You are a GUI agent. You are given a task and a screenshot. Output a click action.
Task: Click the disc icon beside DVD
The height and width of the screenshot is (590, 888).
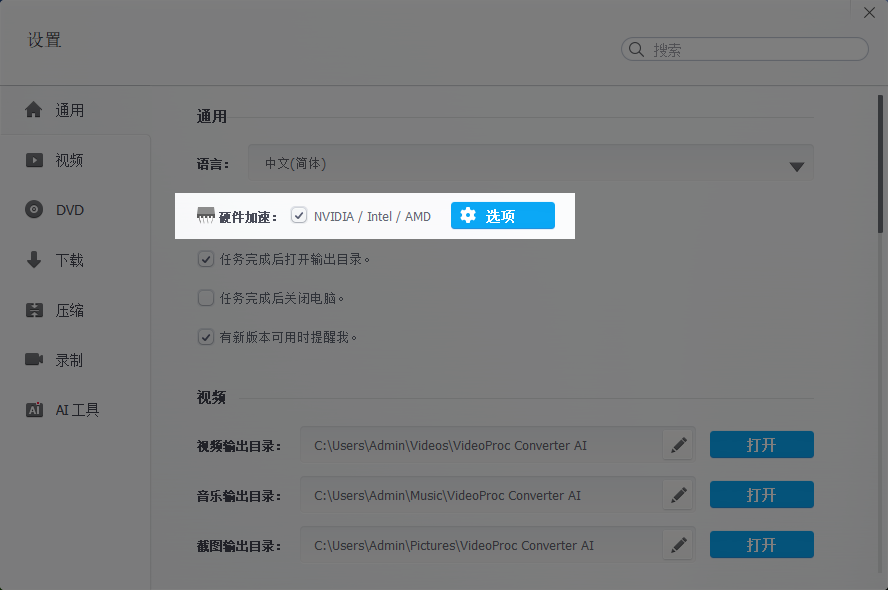coord(34,210)
